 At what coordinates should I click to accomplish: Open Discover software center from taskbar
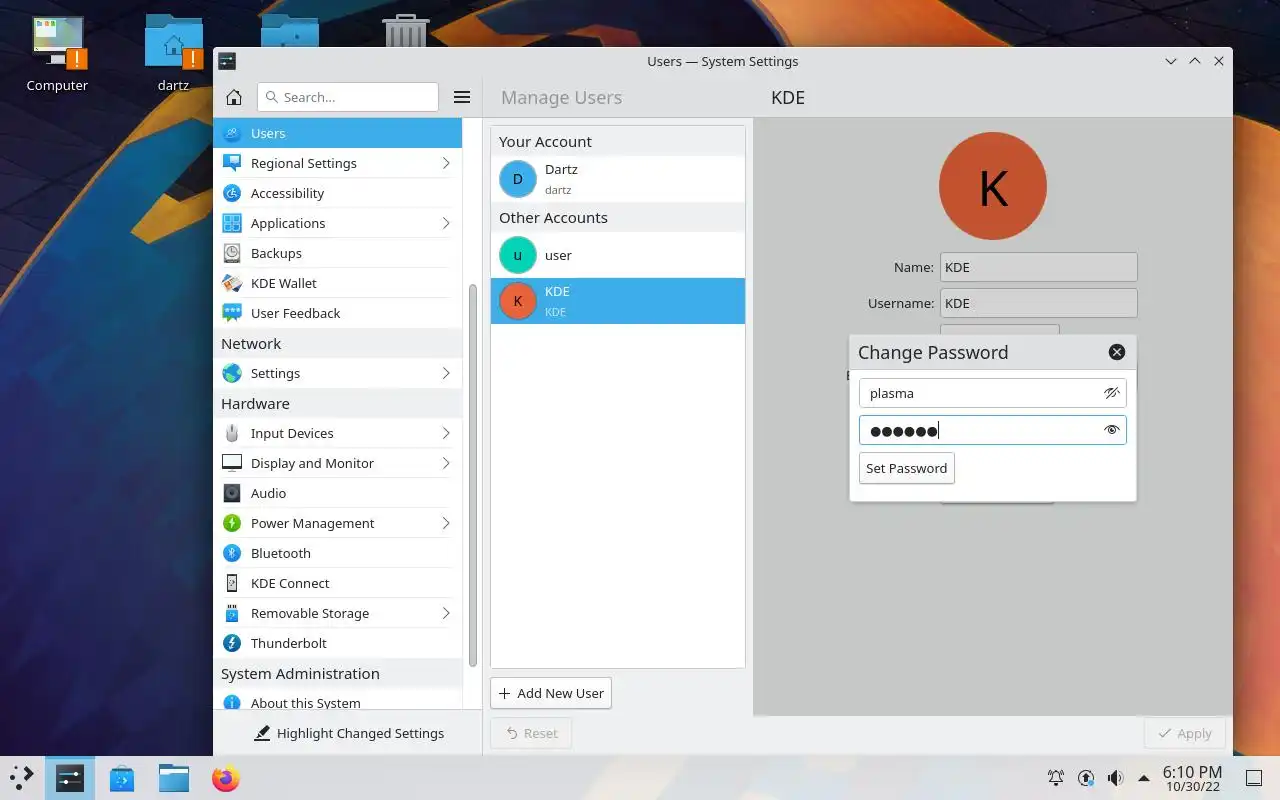pos(122,778)
